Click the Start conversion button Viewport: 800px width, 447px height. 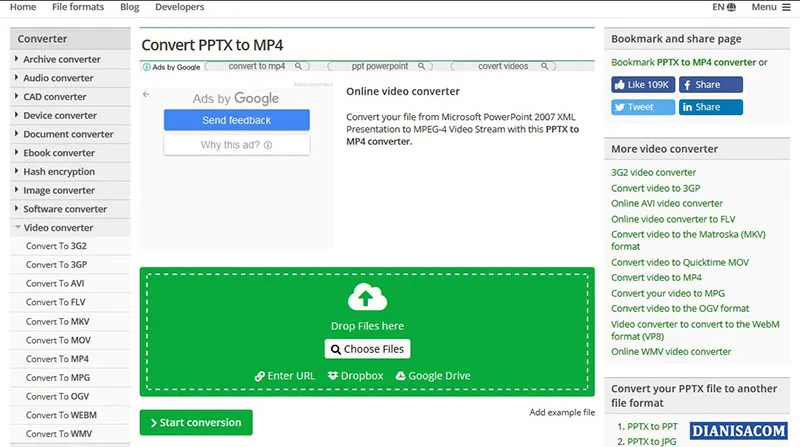[196, 422]
